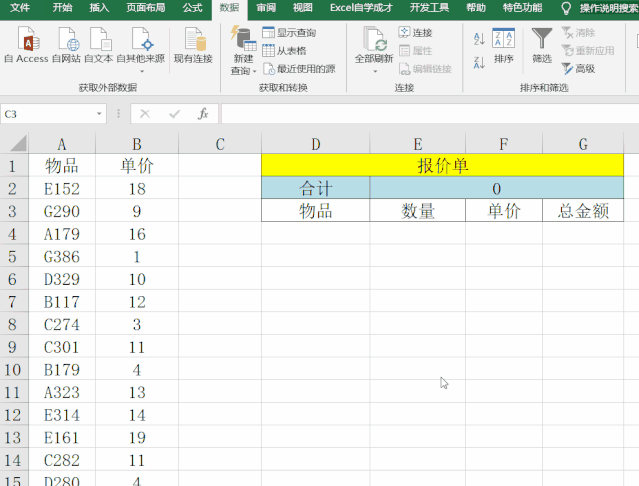Switch to the 公式 (Formulas) tab

coord(192,8)
